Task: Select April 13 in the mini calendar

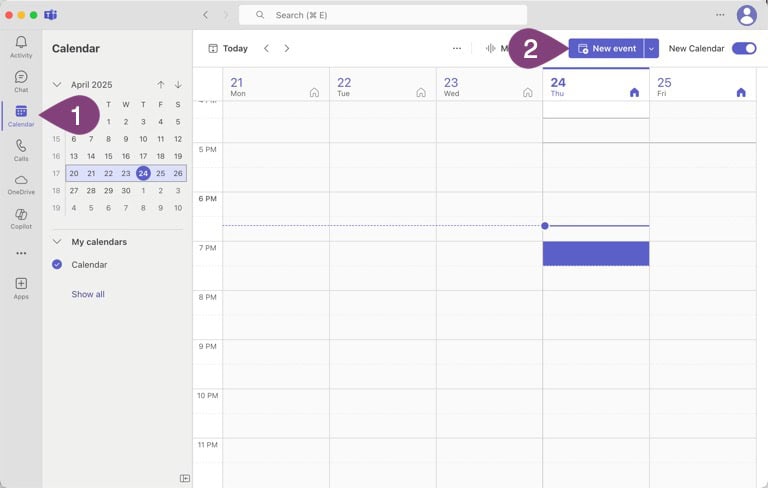Action: tap(74, 156)
